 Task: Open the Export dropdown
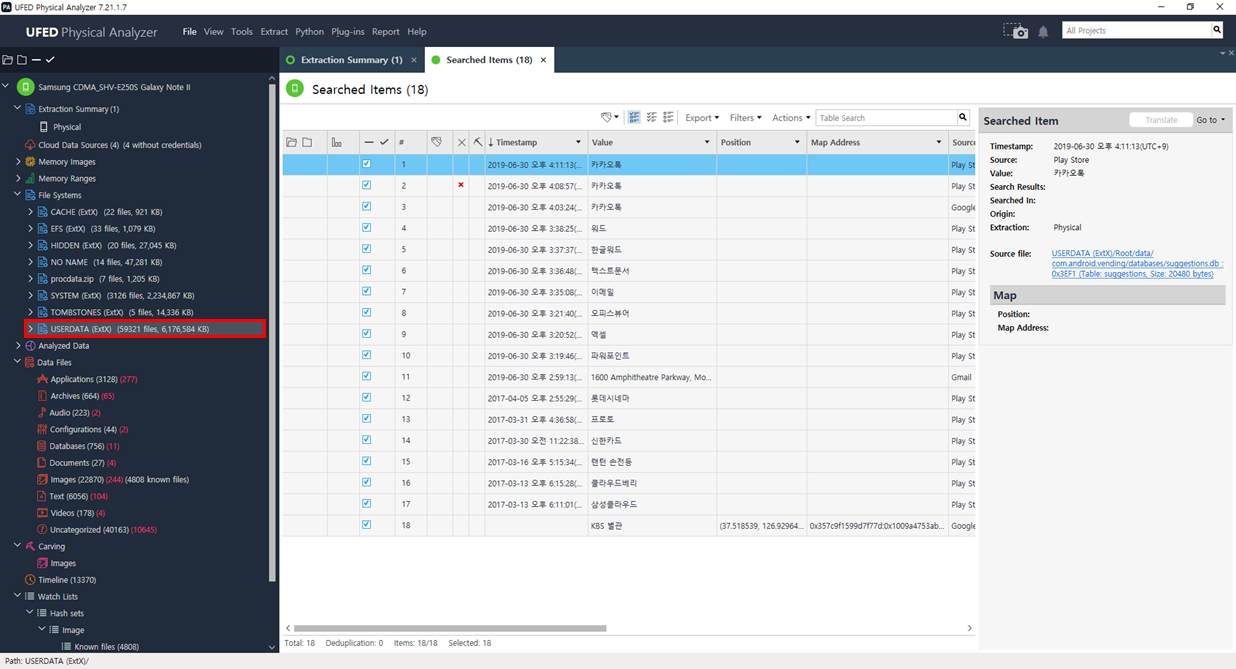pos(701,117)
